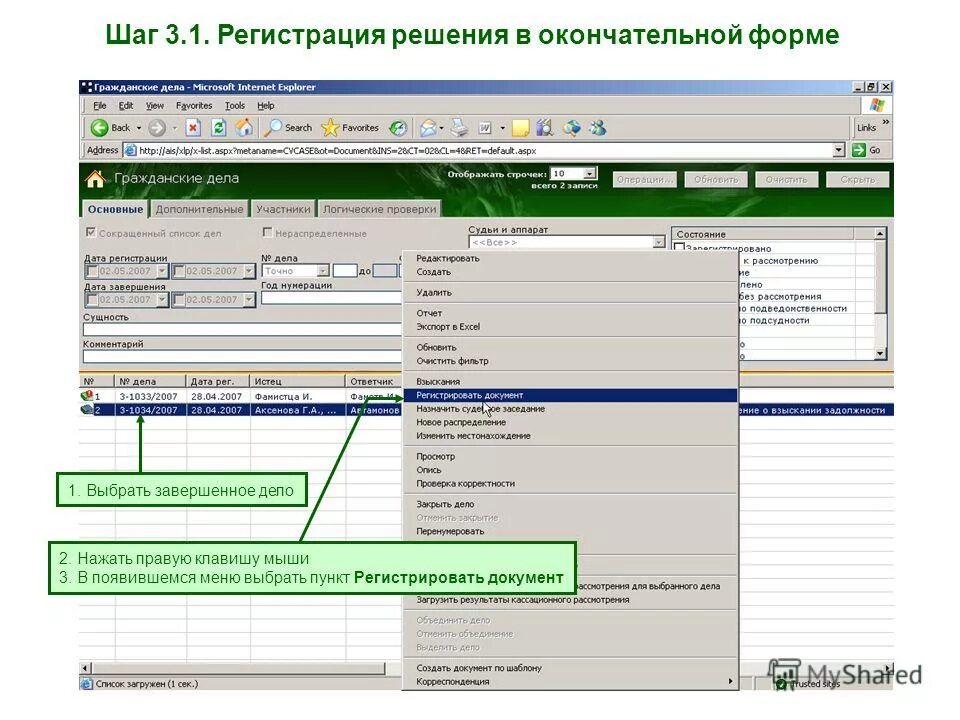Open the Mail envelope toolbar icon
Screen dimensions: 960x720
[428, 128]
